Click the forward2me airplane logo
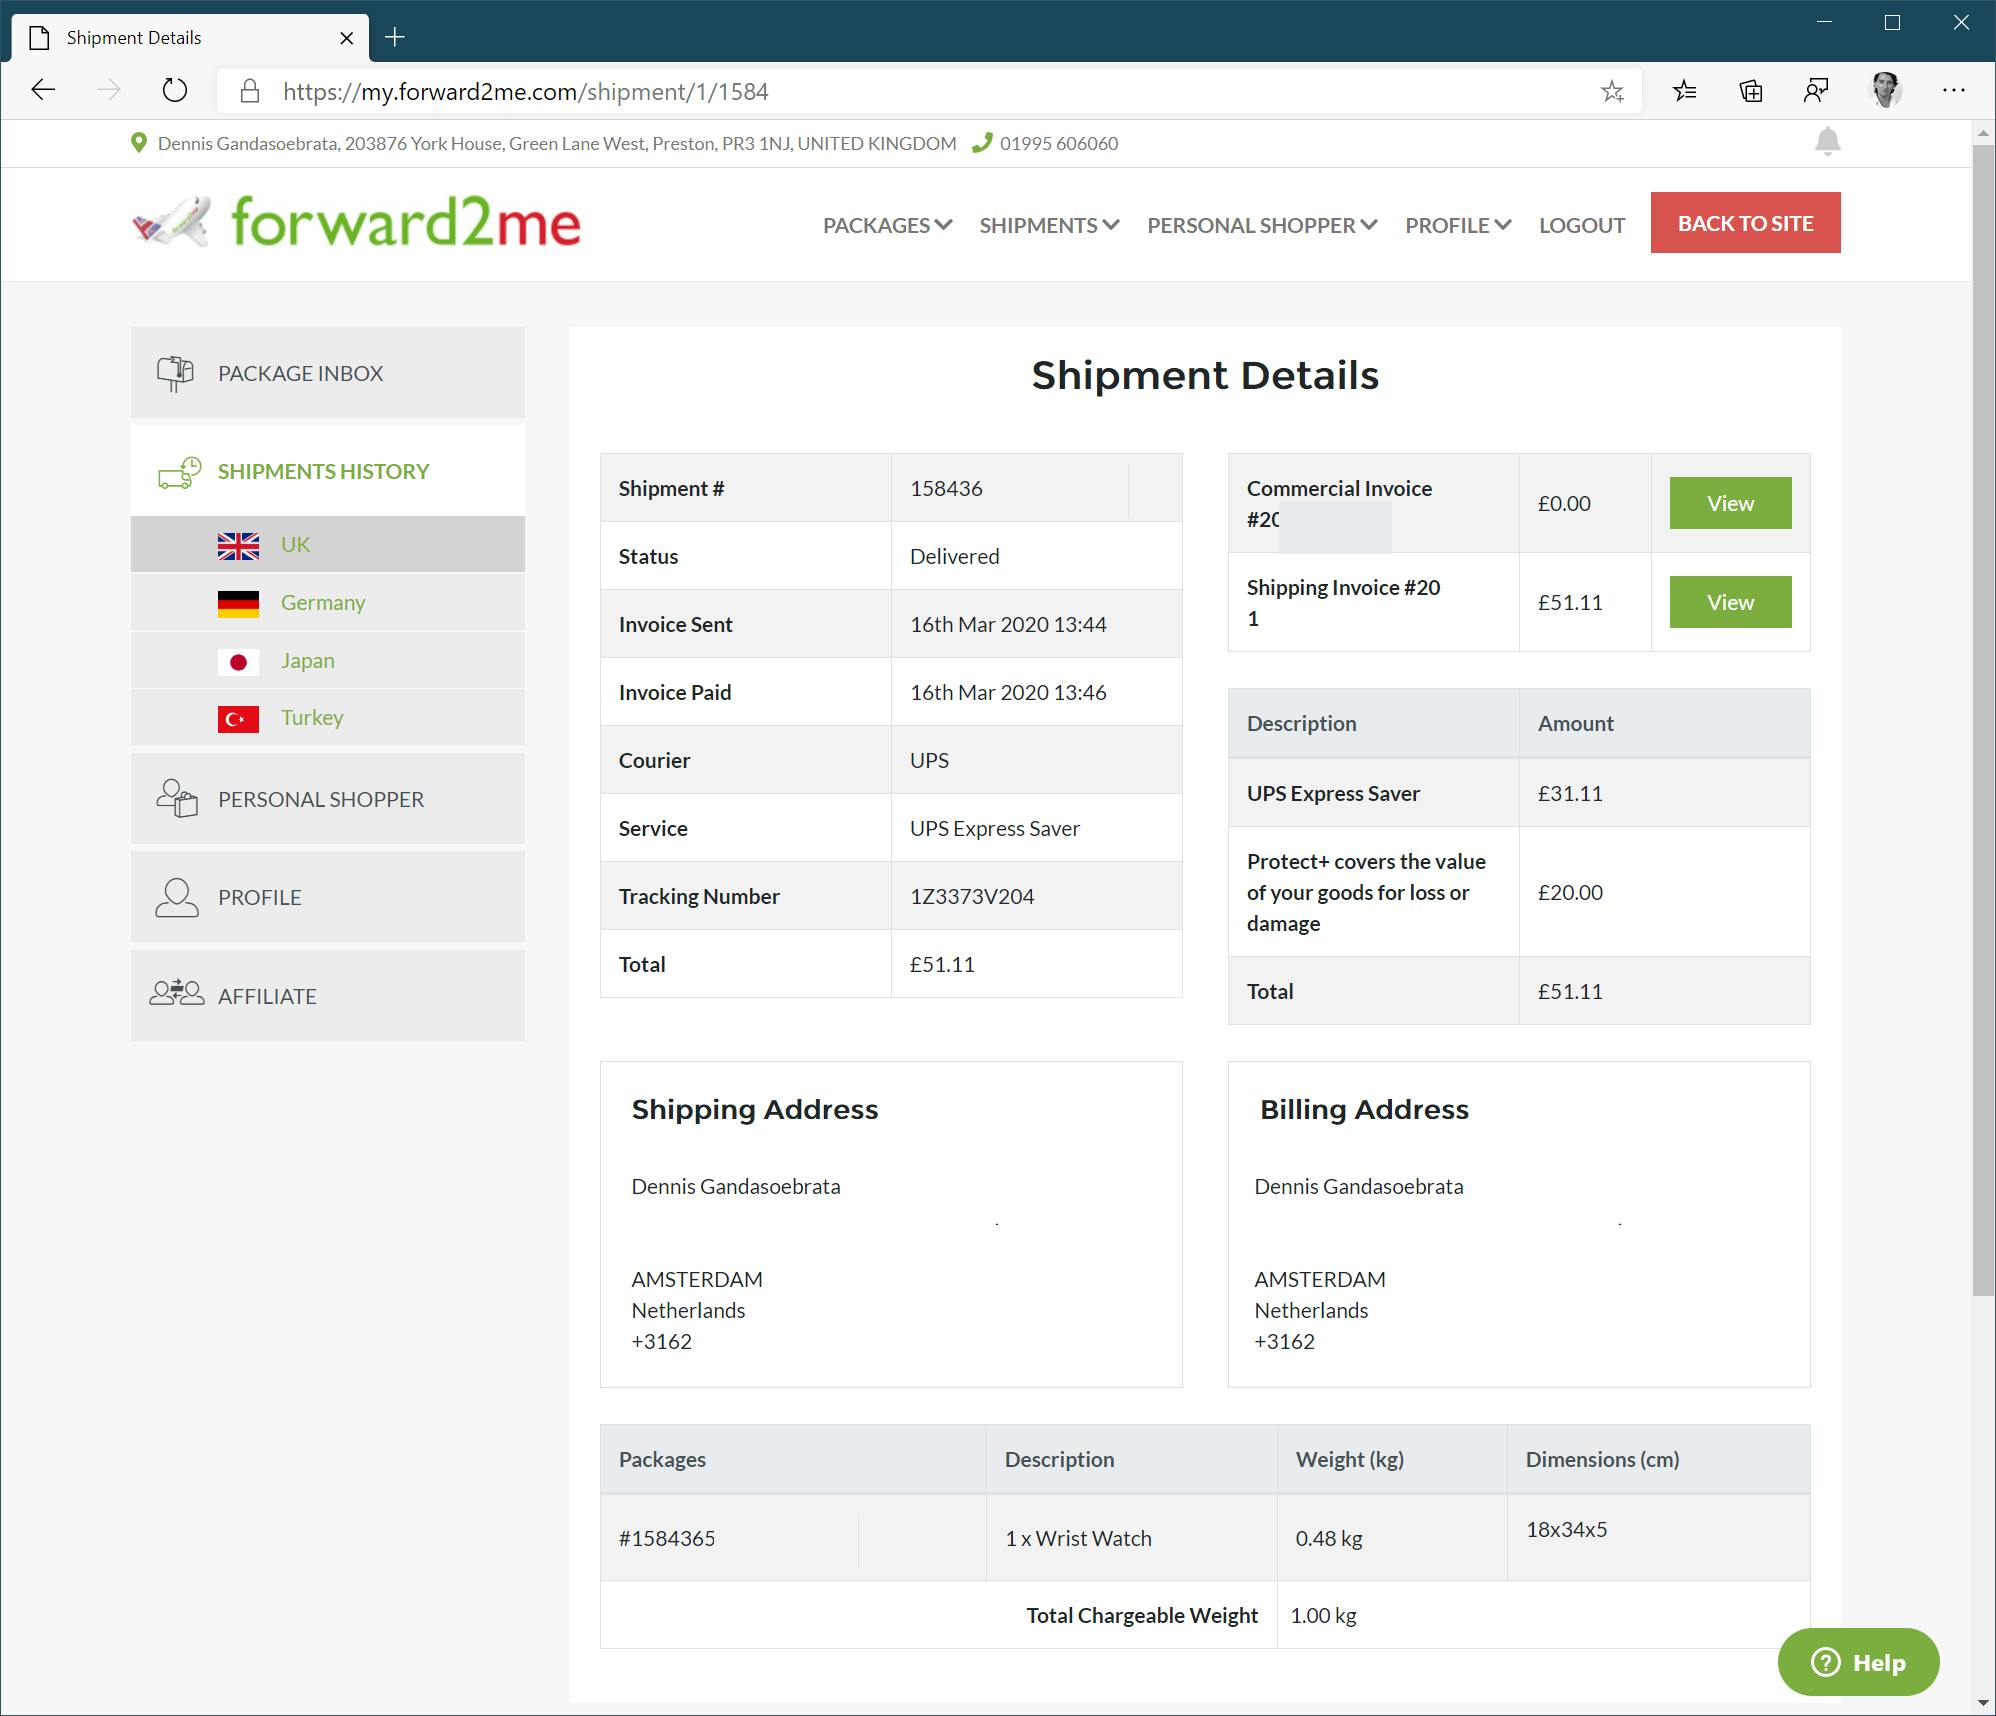The width and height of the screenshot is (1996, 1716). 172,222
